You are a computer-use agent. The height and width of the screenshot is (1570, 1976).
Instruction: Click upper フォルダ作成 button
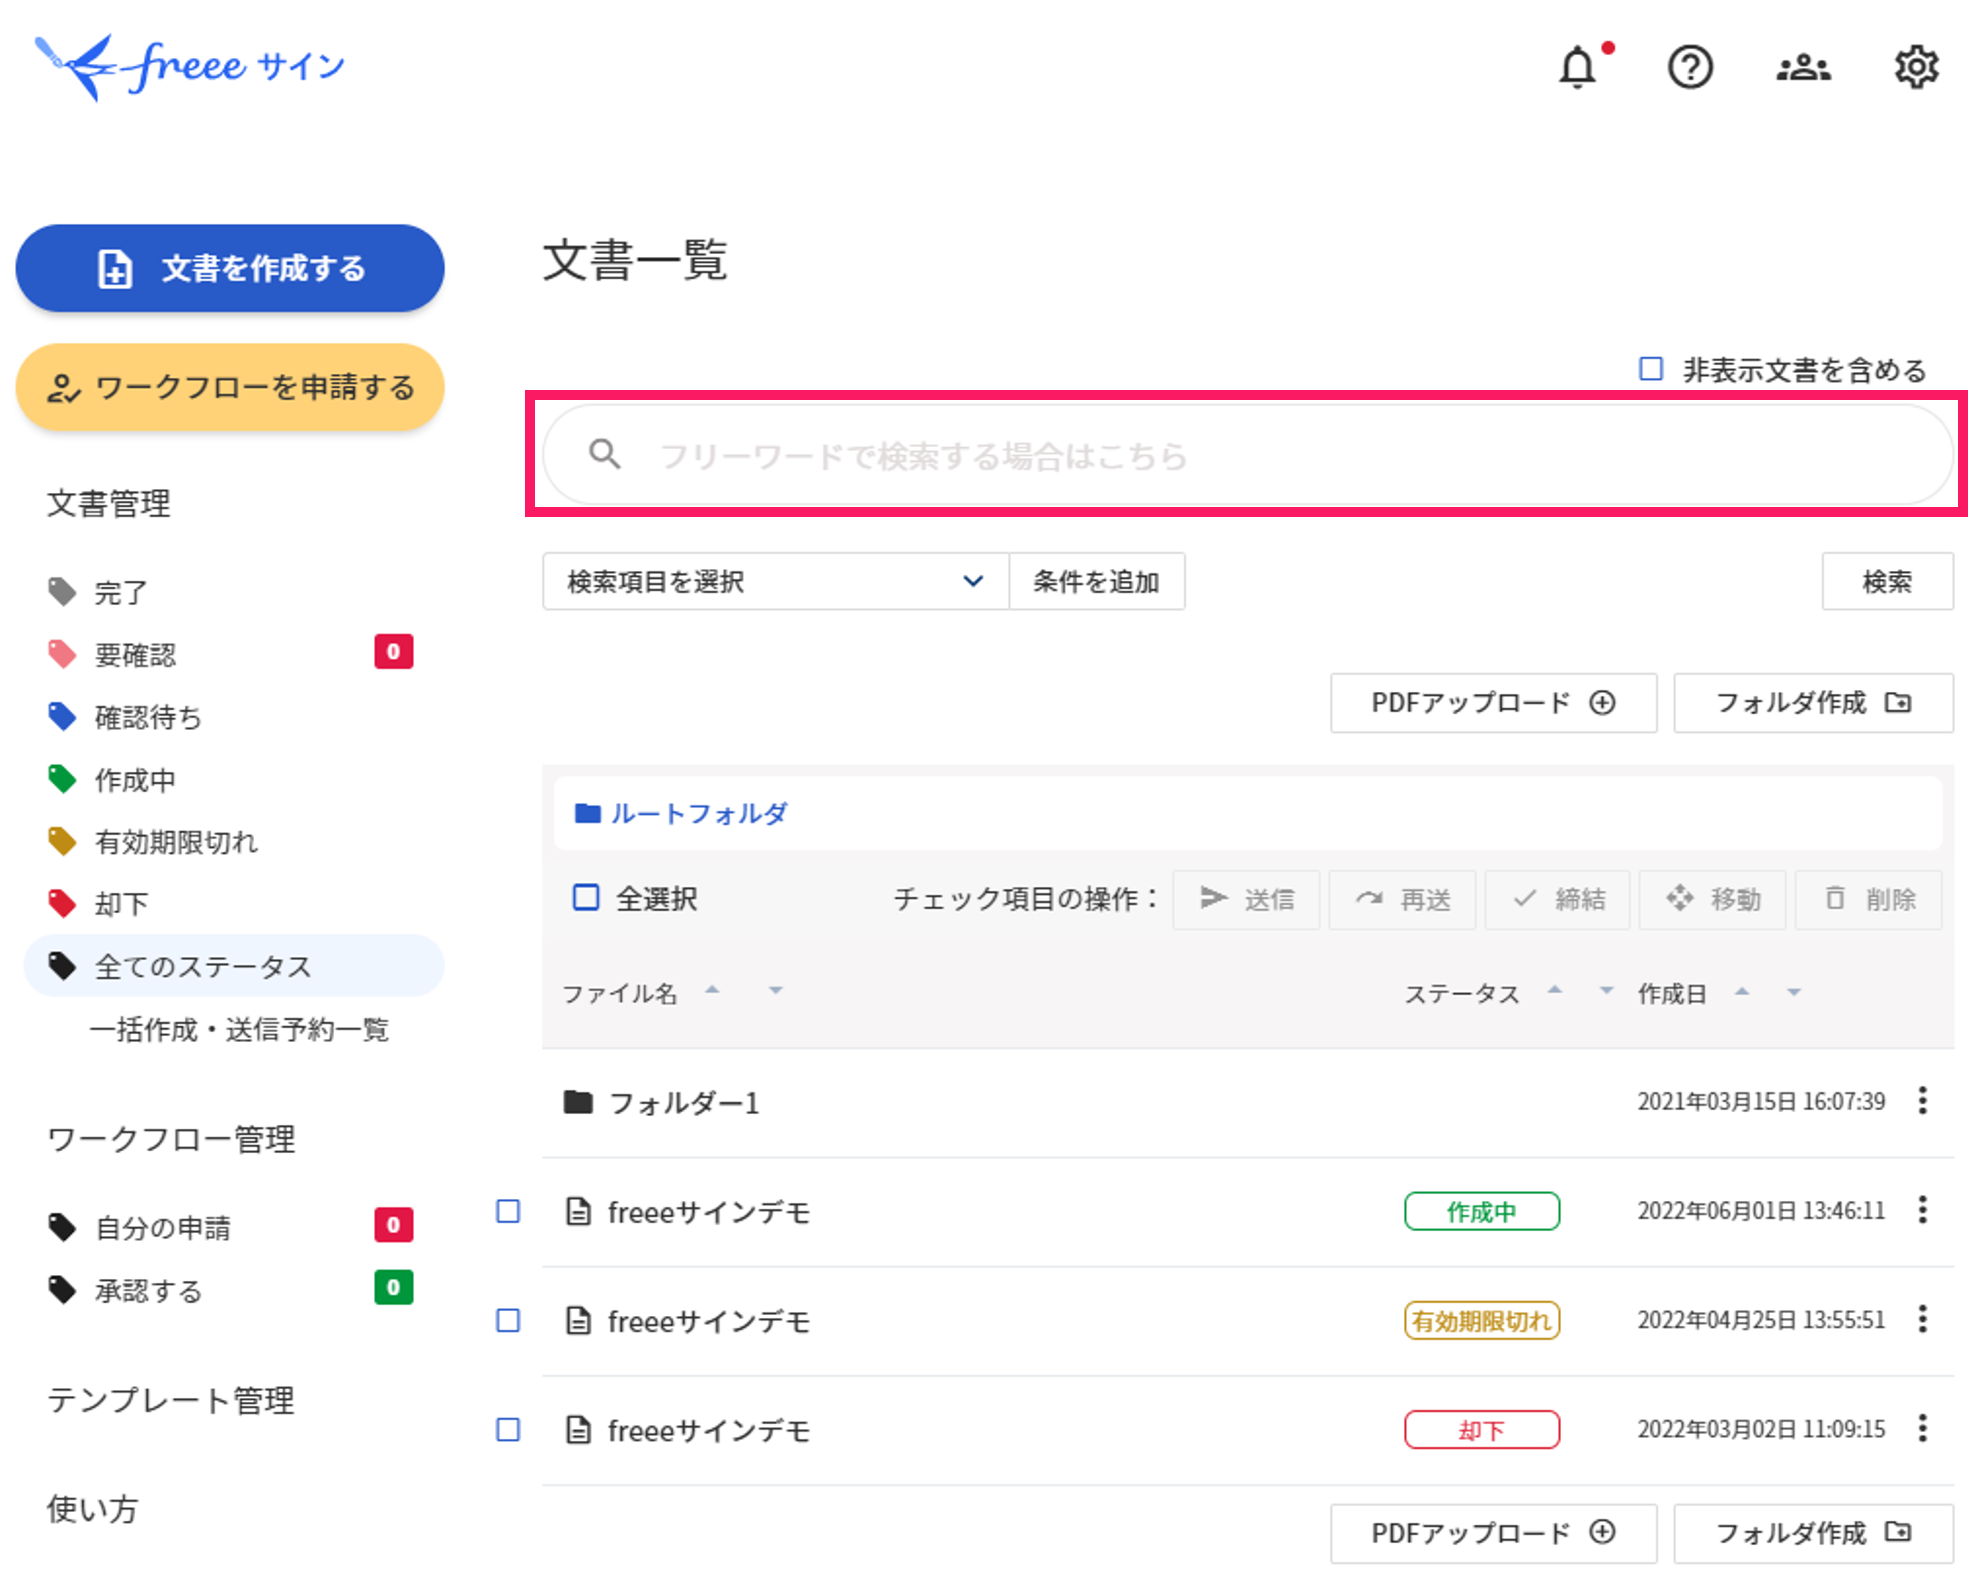[1813, 703]
